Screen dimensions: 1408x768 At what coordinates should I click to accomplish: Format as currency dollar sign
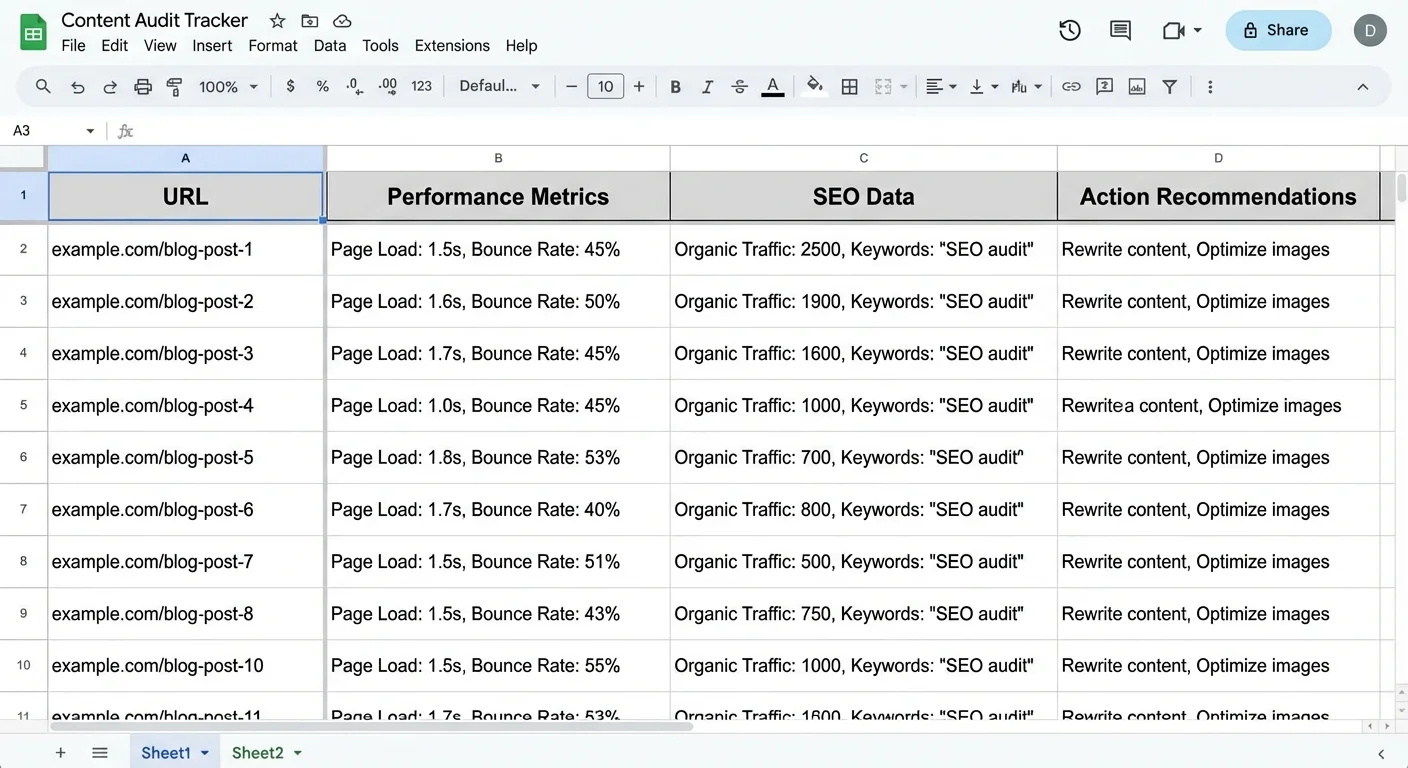[290, 87]
